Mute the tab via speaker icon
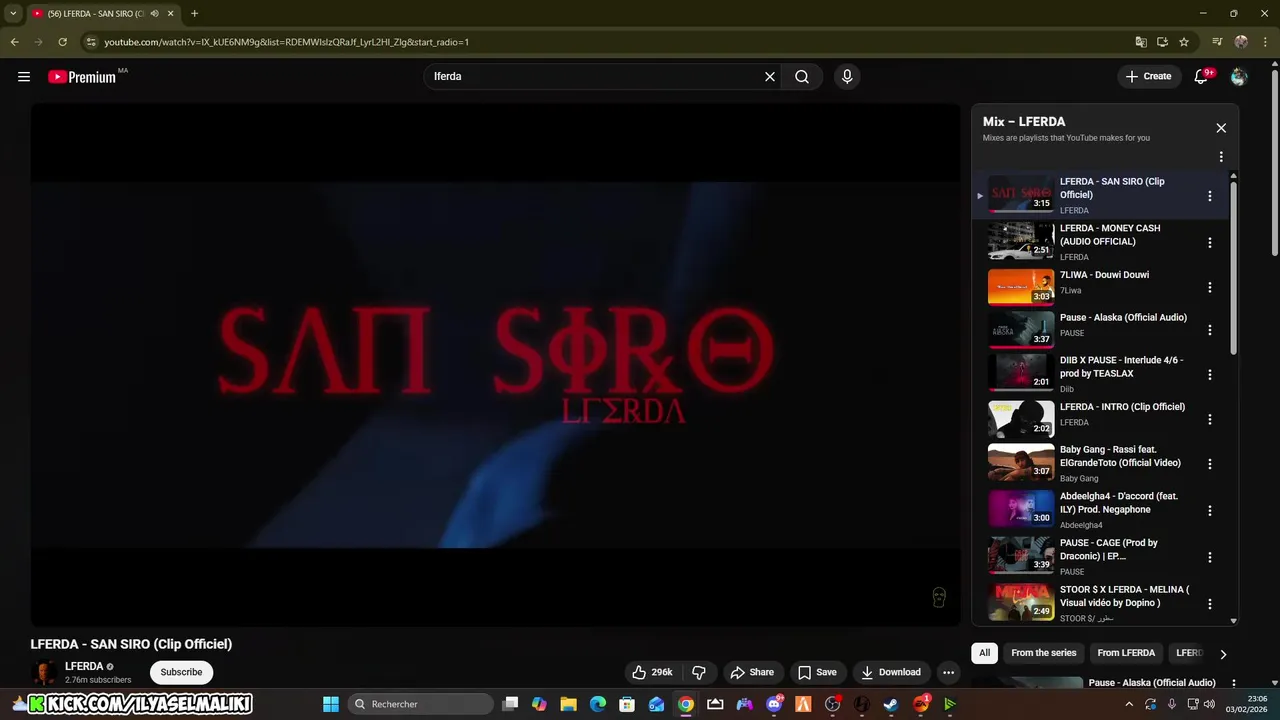Image resolution: width=1280 pixels, height=720 pixels. 154,14
